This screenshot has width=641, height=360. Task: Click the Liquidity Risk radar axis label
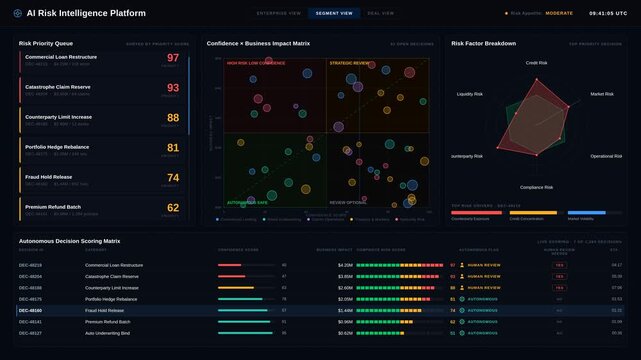(x=470, y=94)
